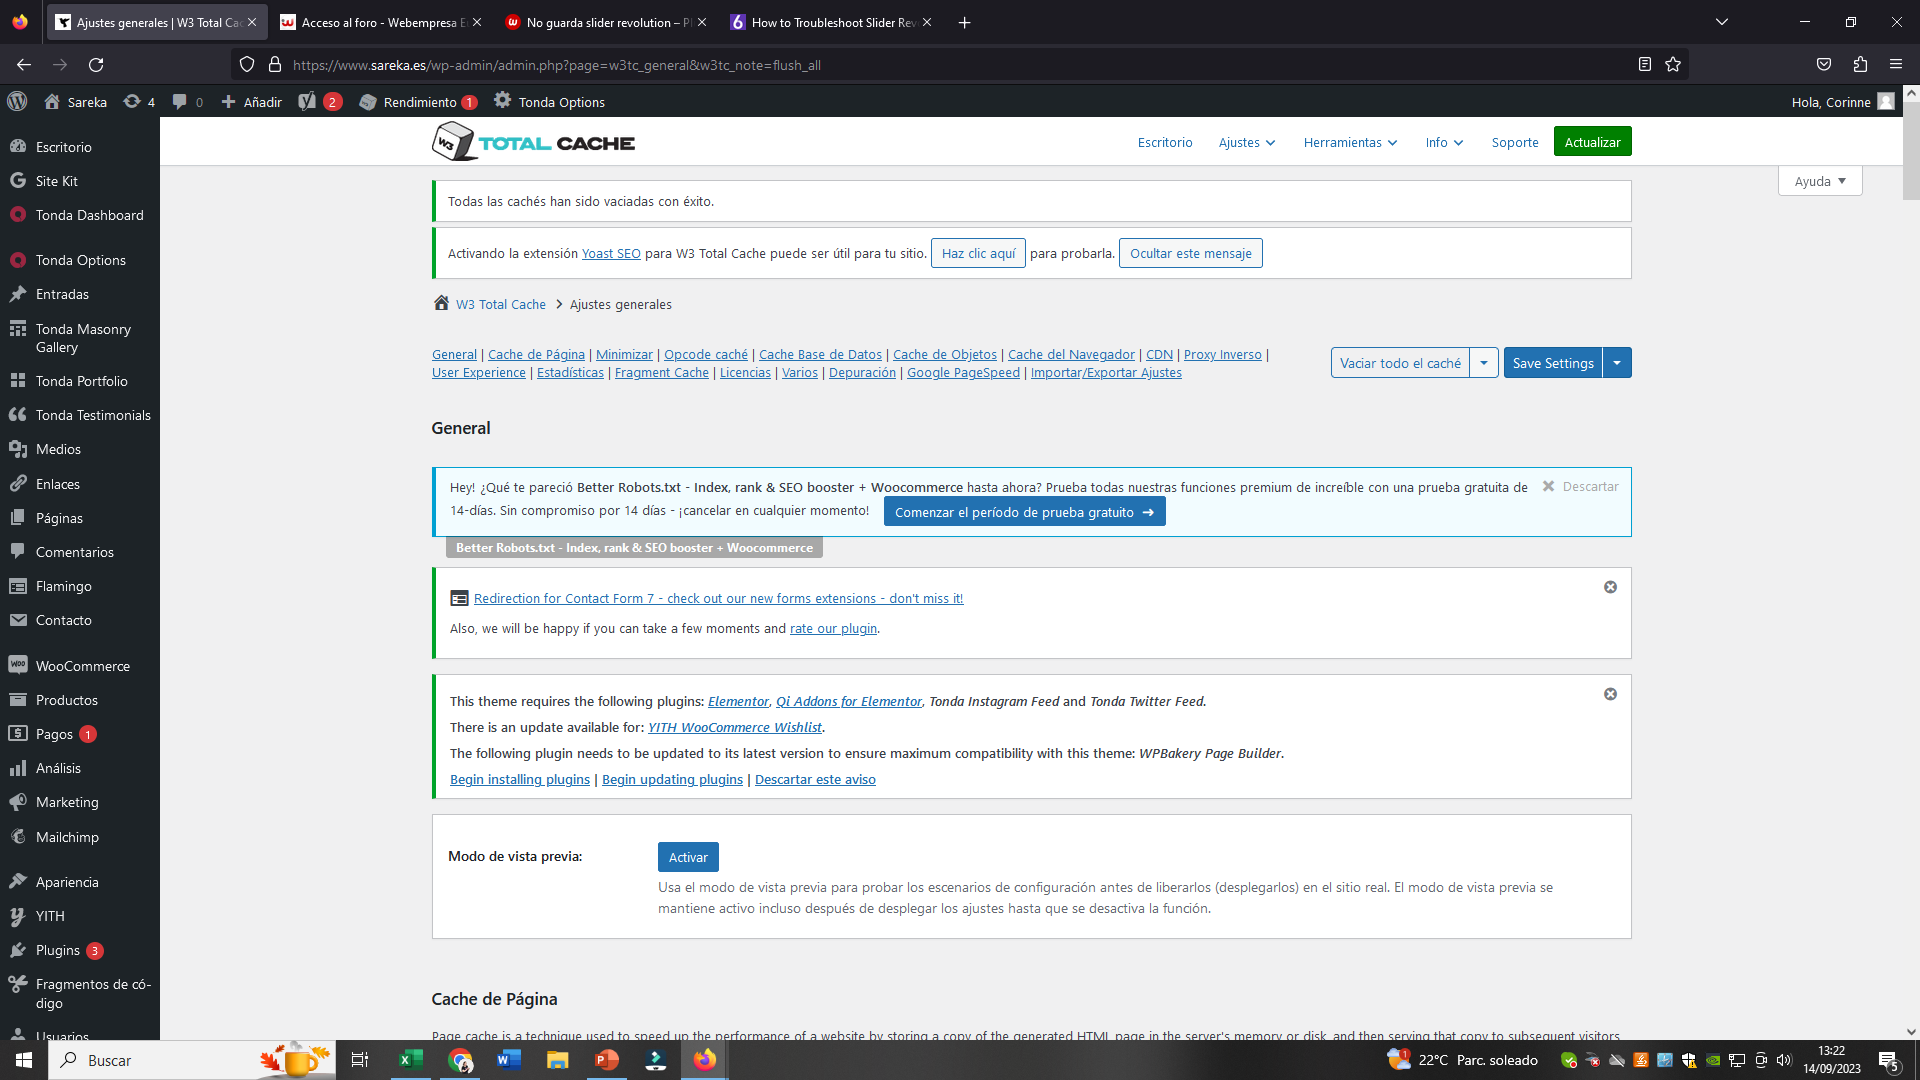Open Excel from Windows taskbar
1920x1080 pixels.
(411, 1060)
